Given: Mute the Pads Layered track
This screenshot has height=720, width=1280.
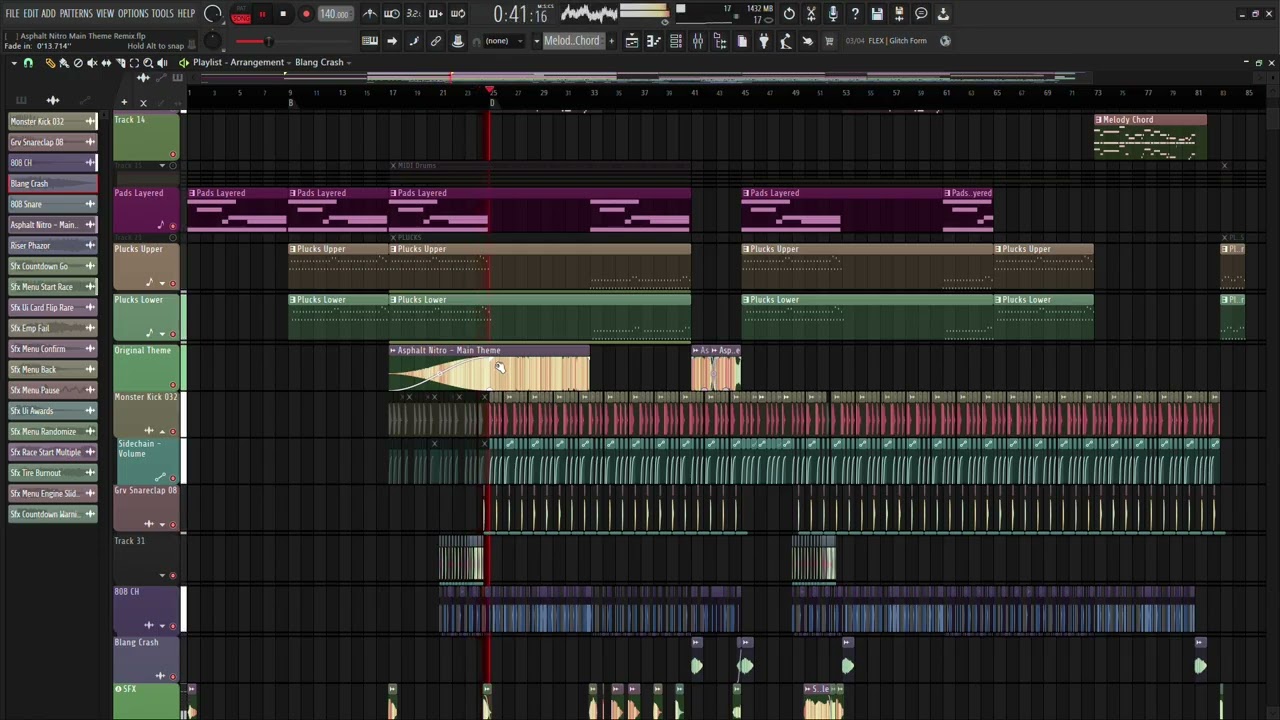Looking at the screenshot, I should pyautogui.click(x=172, y=227).
